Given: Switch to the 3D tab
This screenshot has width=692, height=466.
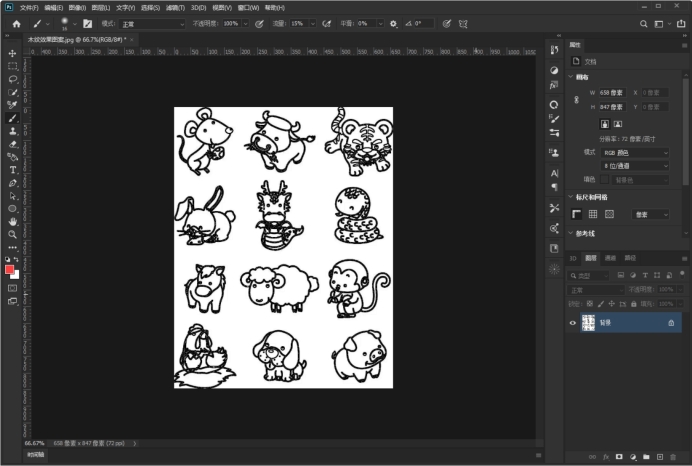Looking at the screenshot, I should [573, 258].
